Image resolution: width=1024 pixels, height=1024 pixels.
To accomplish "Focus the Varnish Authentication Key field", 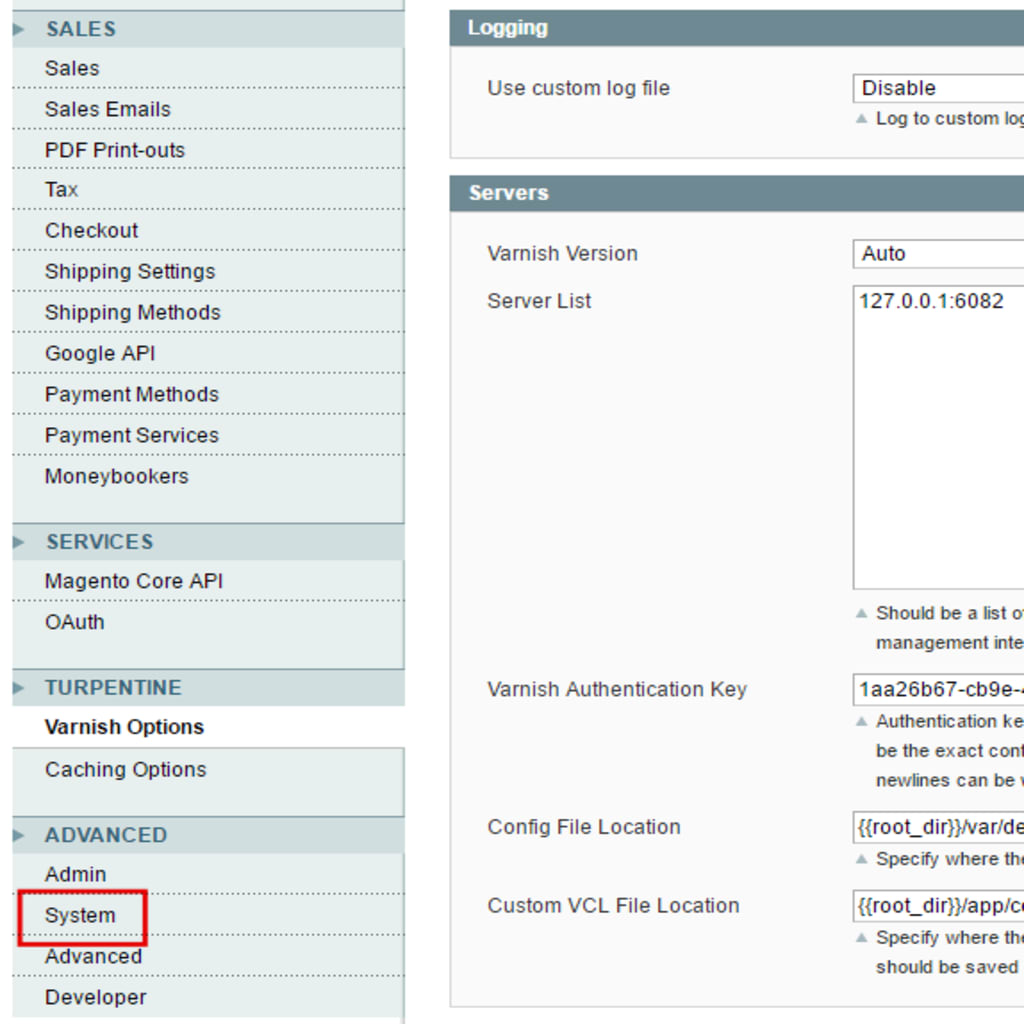I will coord(938,690).
